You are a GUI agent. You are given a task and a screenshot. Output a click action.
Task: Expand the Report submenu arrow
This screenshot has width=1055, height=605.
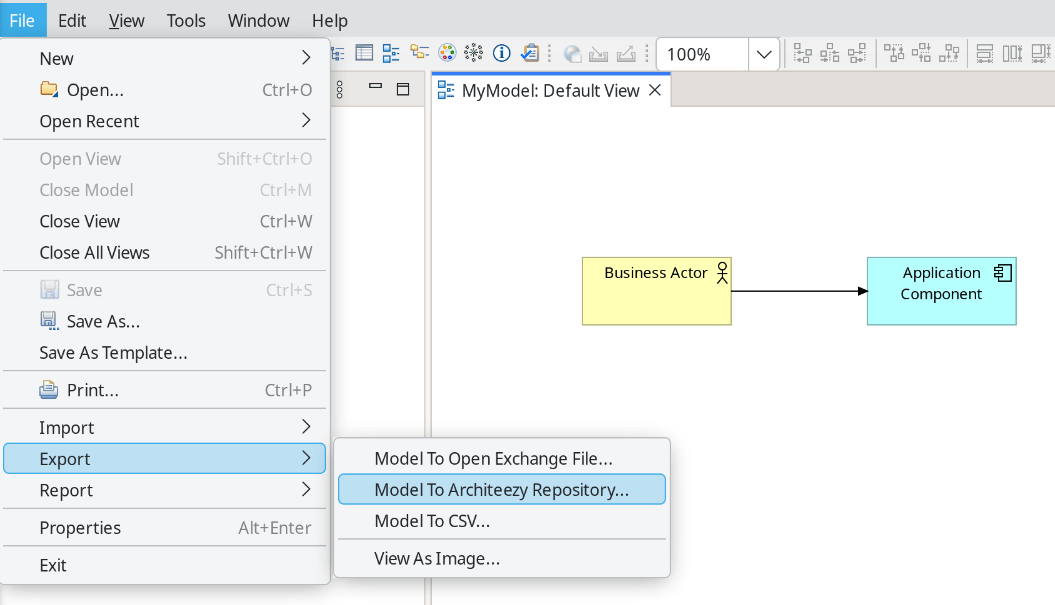click(306, 489)
